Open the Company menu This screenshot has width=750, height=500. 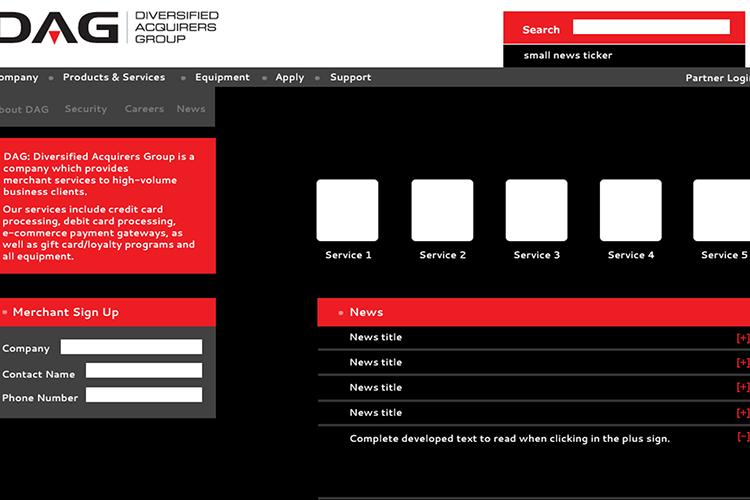click(x=19, y=77)
